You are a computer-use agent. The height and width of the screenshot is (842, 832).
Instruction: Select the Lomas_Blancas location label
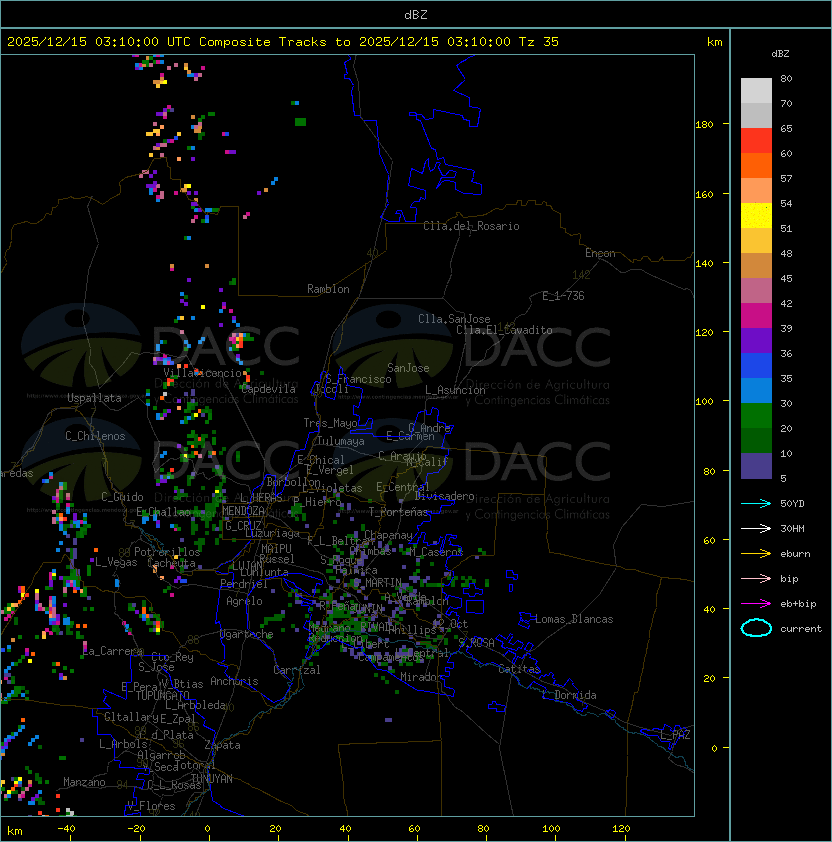tap(574, 619)
